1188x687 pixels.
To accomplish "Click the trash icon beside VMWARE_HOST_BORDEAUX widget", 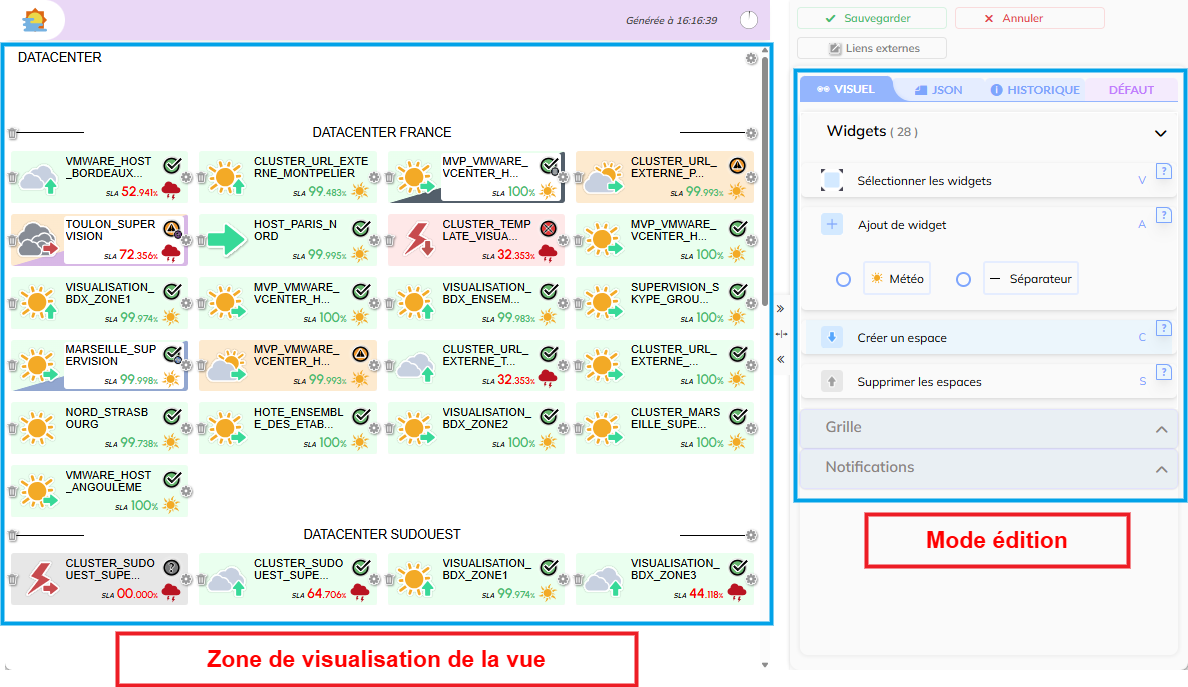I will (x=13, y=178).
